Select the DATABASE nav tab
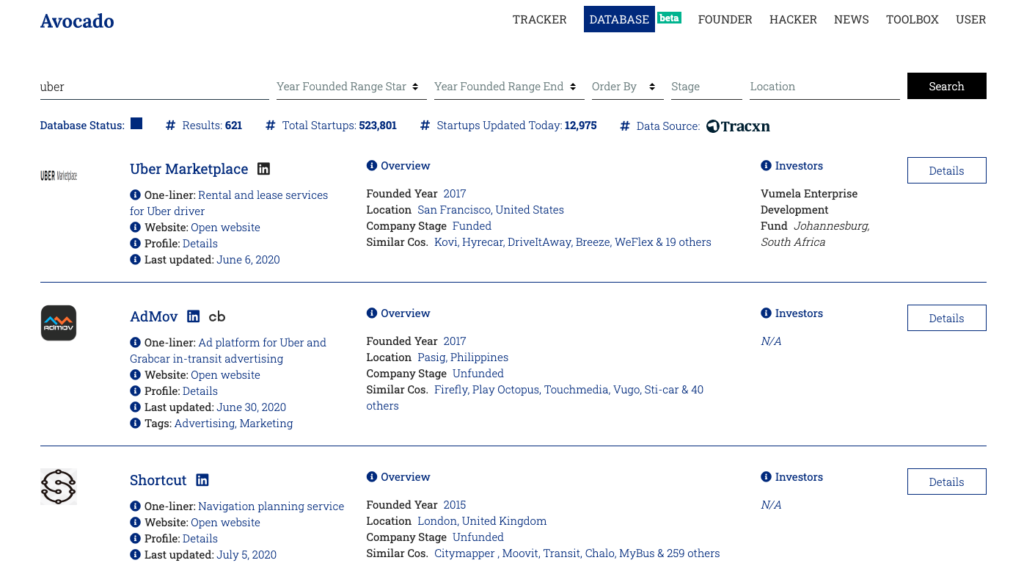 coord(619,20)
